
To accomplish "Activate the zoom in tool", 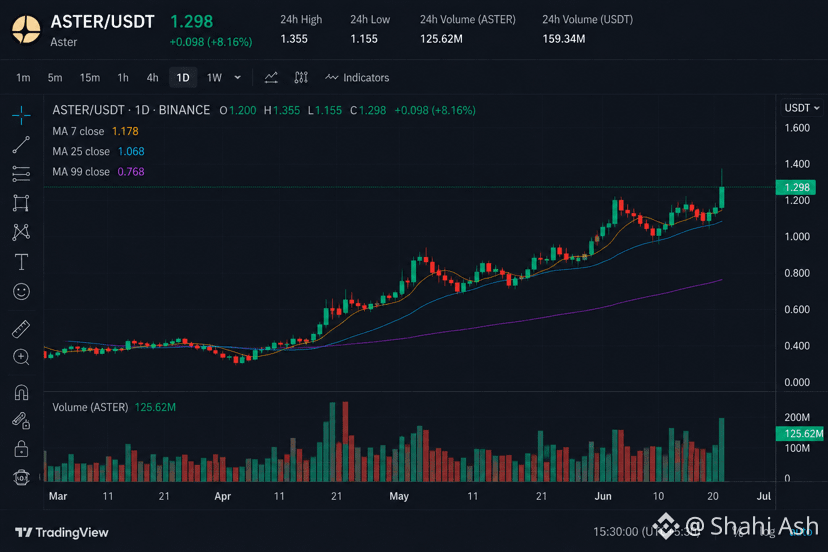I will click(x=21, y=357).
